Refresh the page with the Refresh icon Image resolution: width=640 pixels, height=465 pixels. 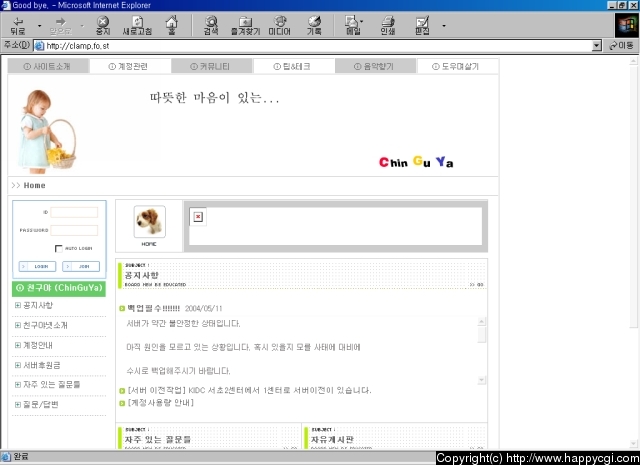(x=138, y=26)
